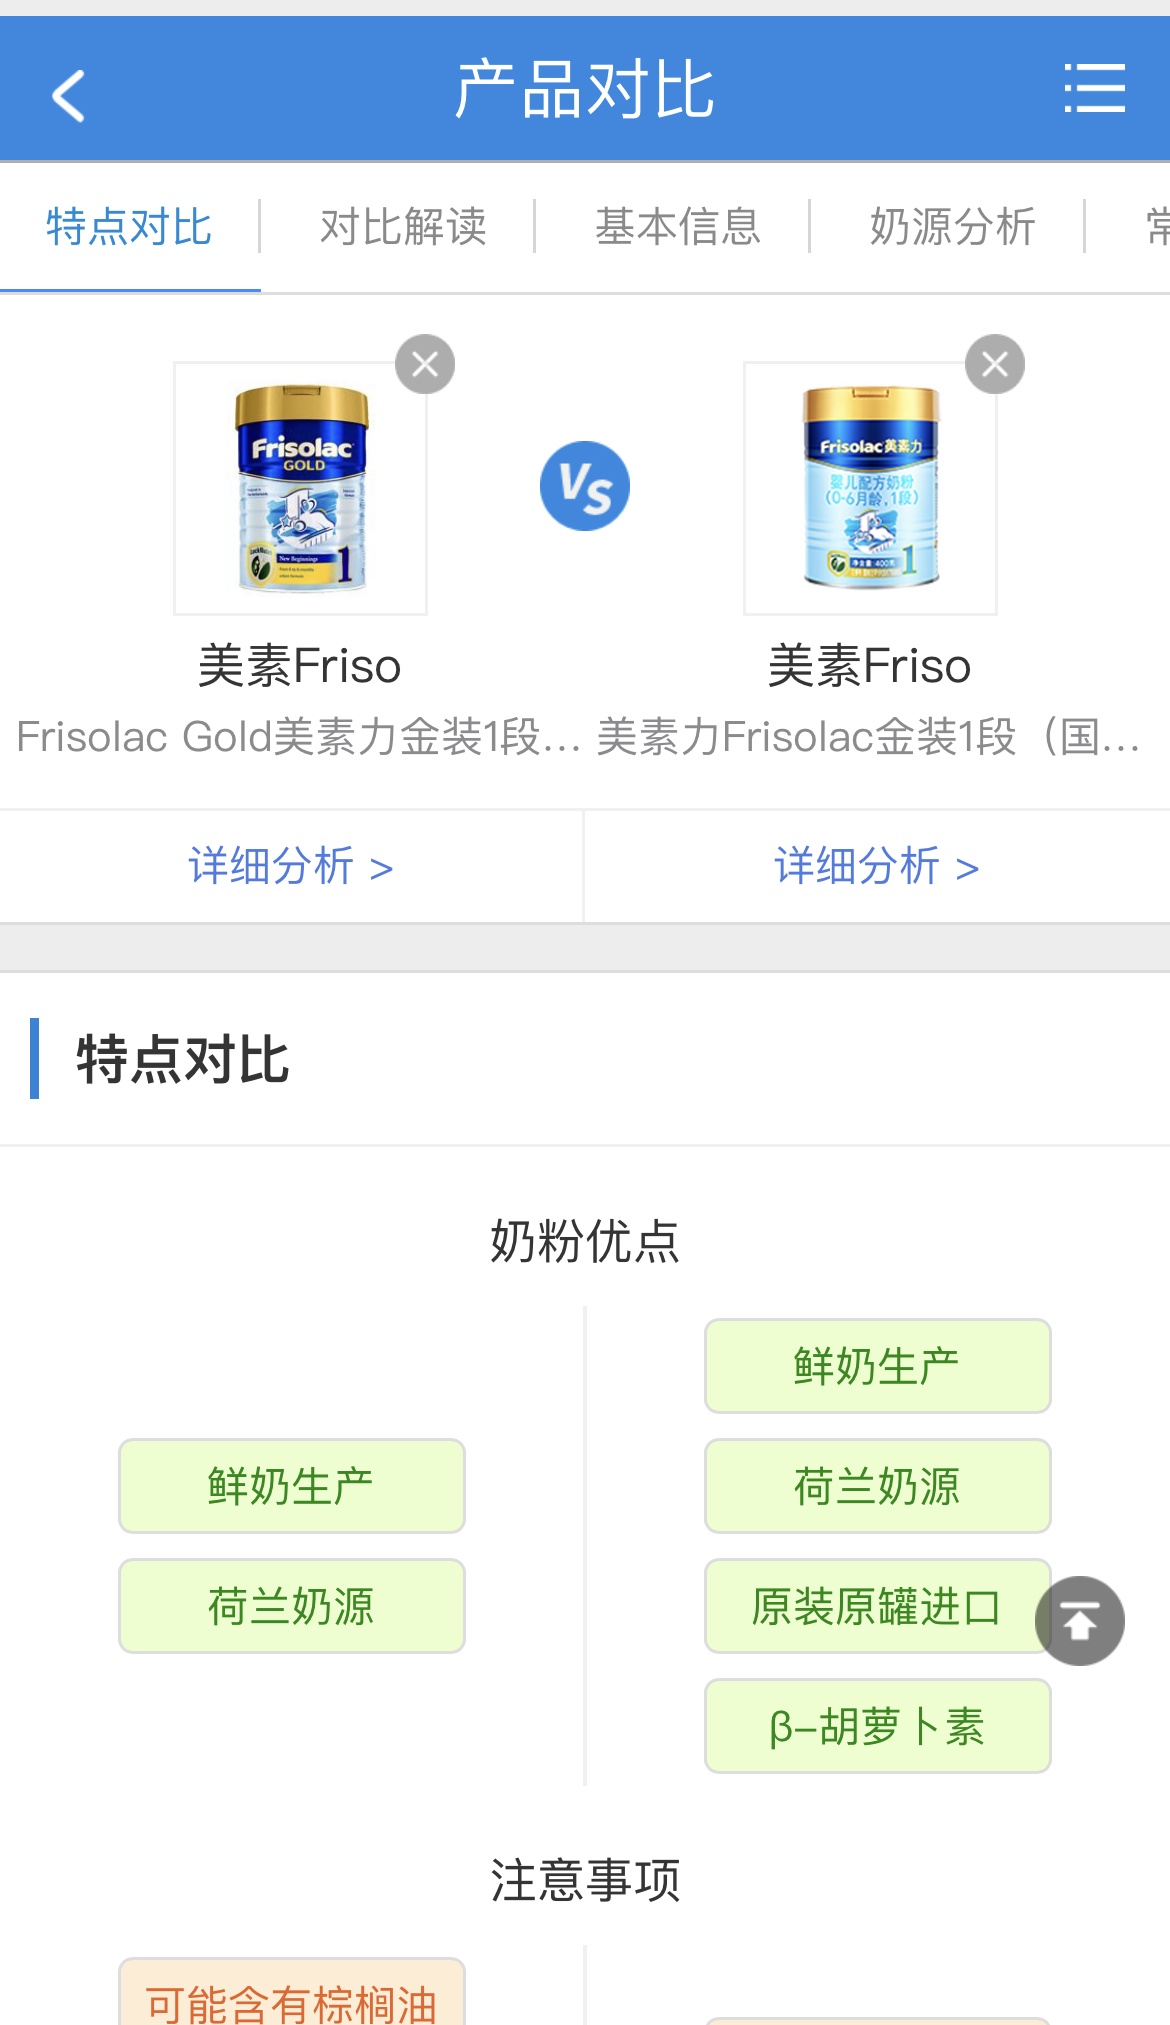1170x2025 pixels.
Task: Tap the 原装原罐进口 tag
Action: pos(875,1606)
